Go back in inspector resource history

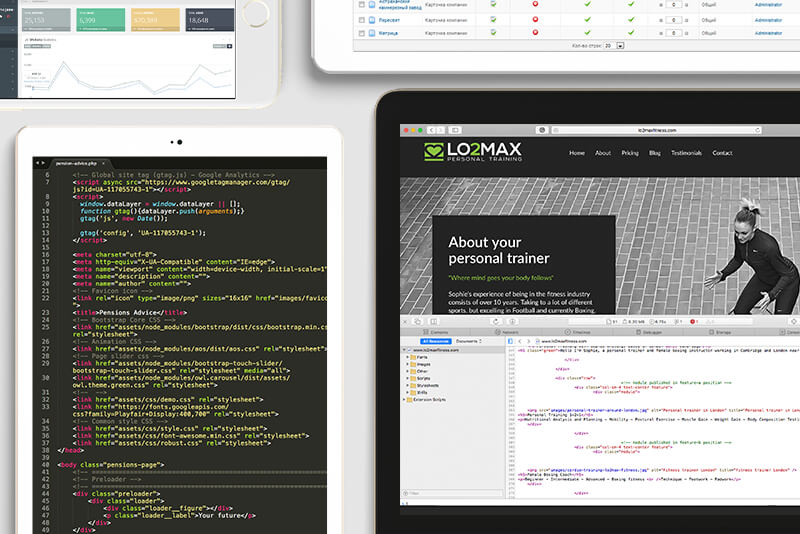(520, 341)
